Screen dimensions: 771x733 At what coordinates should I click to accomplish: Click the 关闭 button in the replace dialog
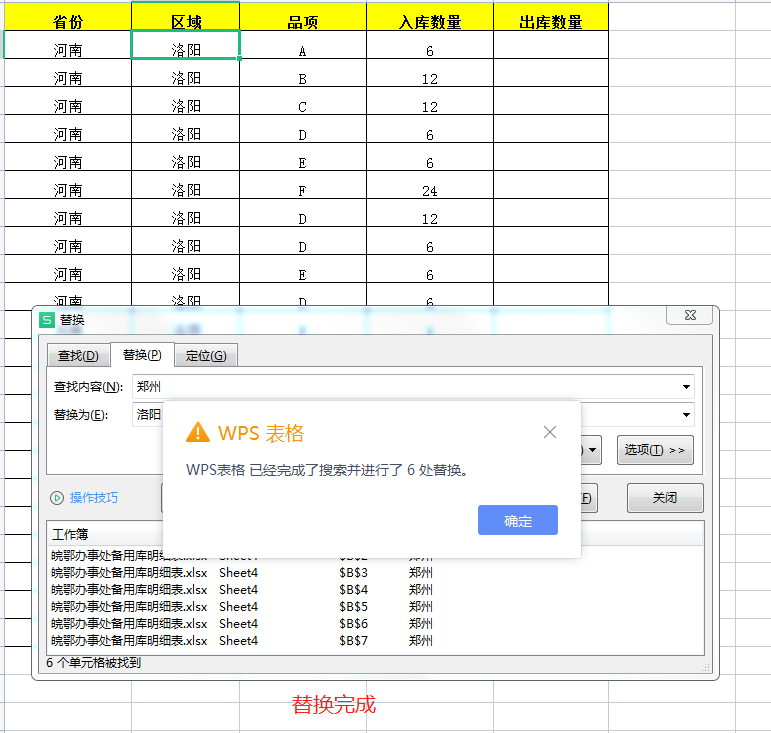665,498
